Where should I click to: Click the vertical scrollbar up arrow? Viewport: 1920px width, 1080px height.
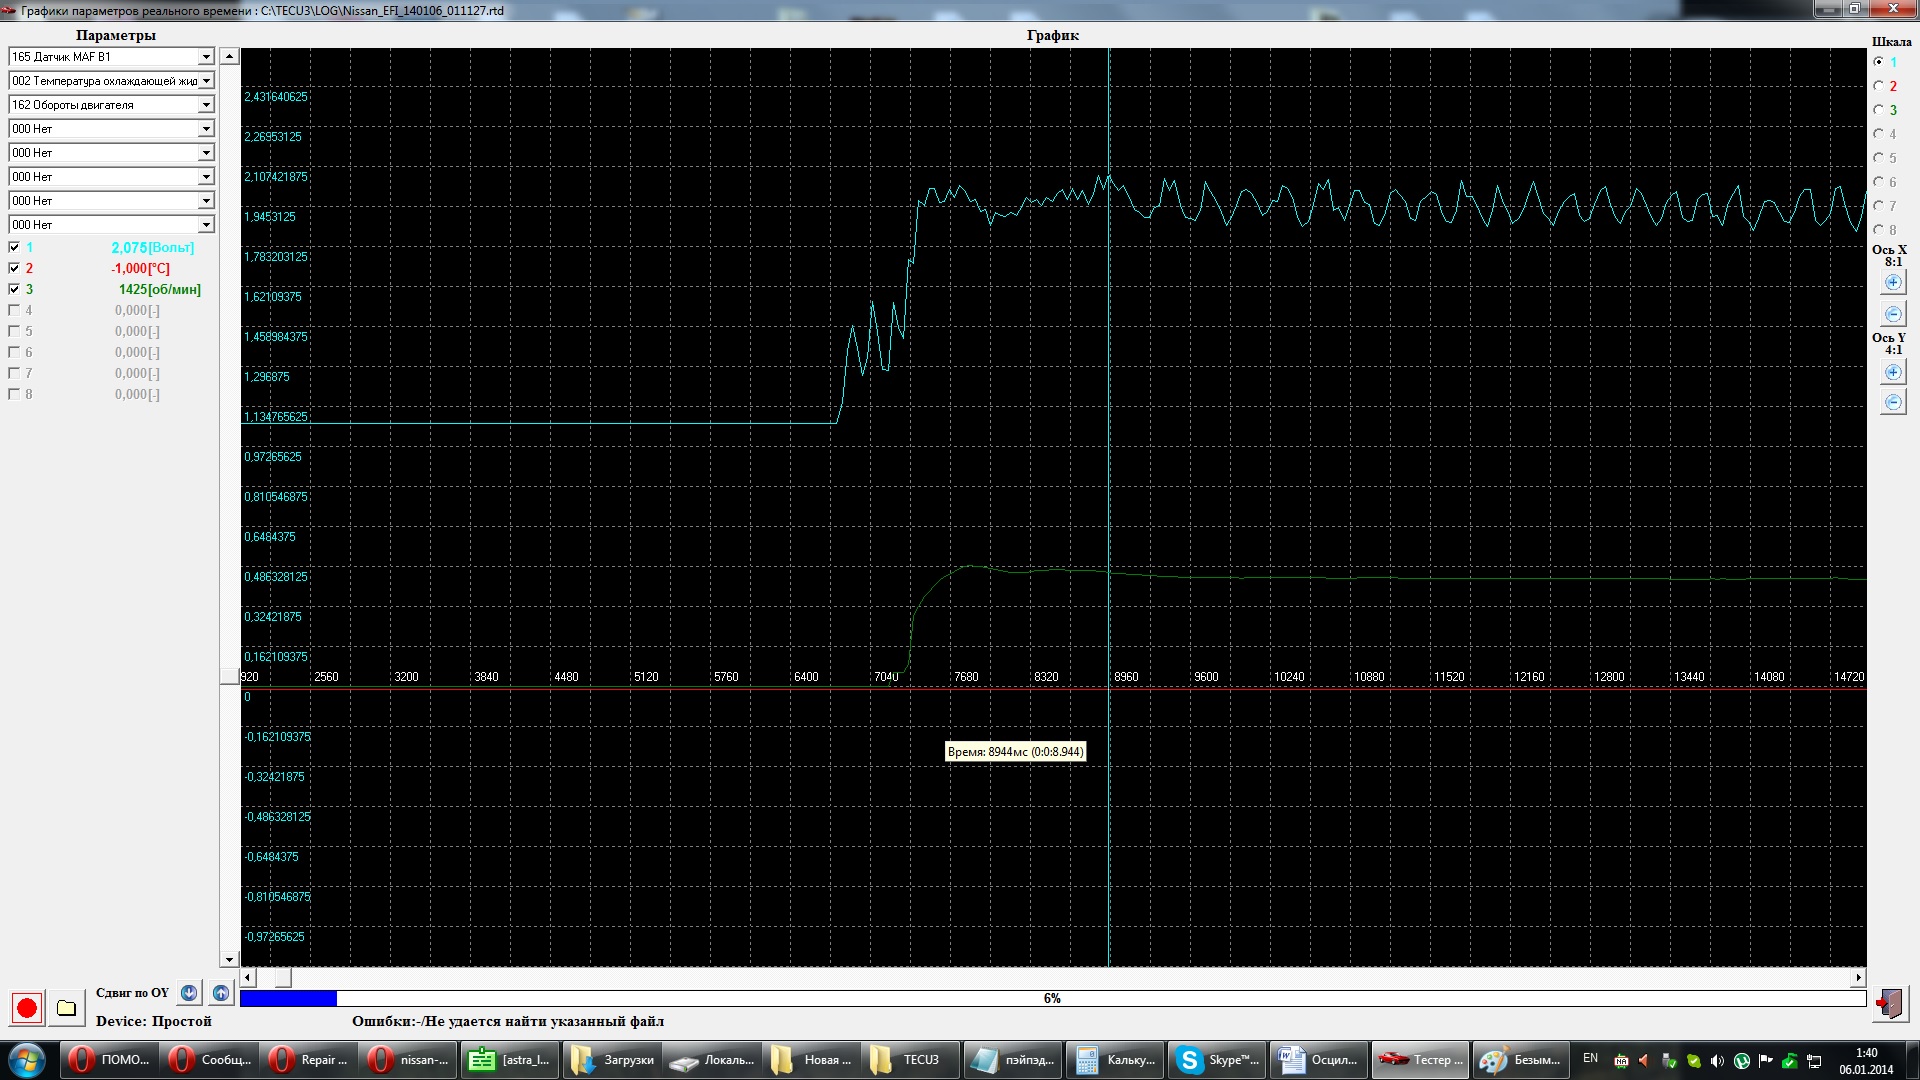(x=229, y=57)
